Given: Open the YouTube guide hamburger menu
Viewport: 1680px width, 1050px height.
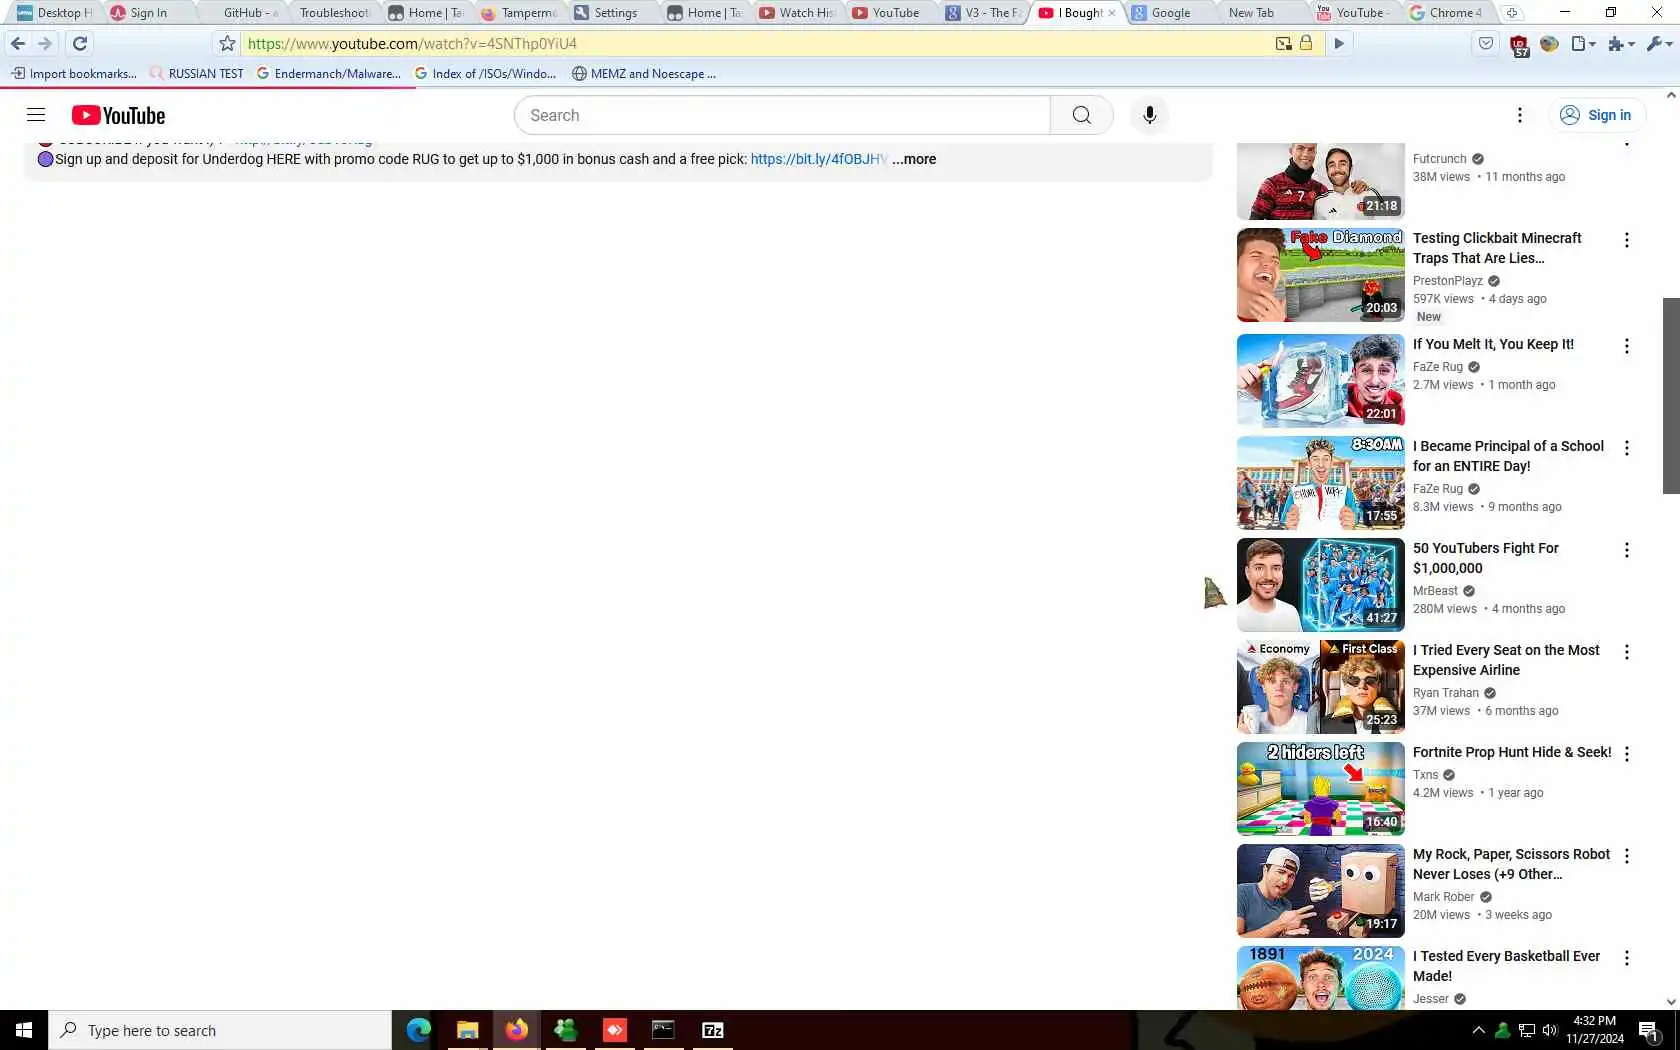Looking at the screenshot, I should click(x=36, y=115).
